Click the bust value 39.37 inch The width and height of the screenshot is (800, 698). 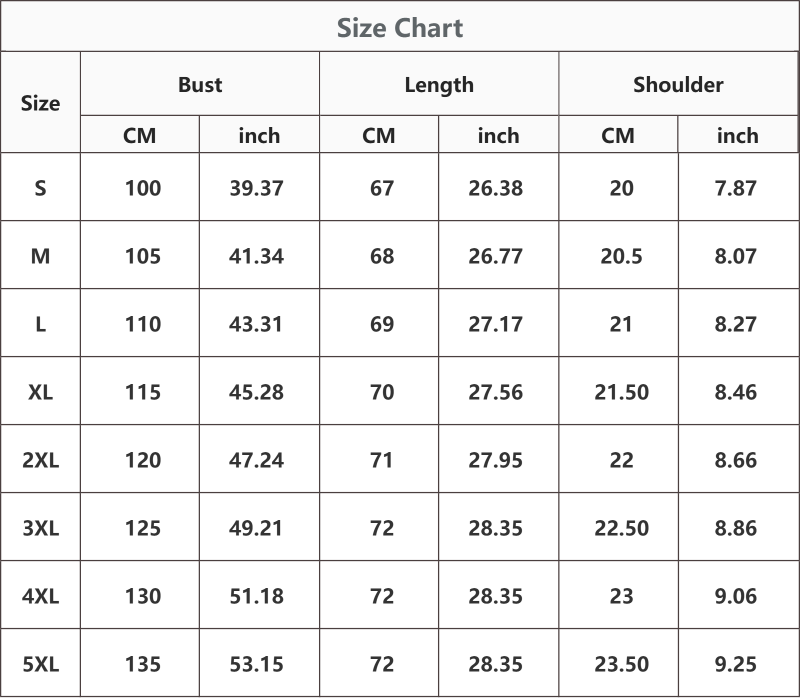tap(256, 188)
